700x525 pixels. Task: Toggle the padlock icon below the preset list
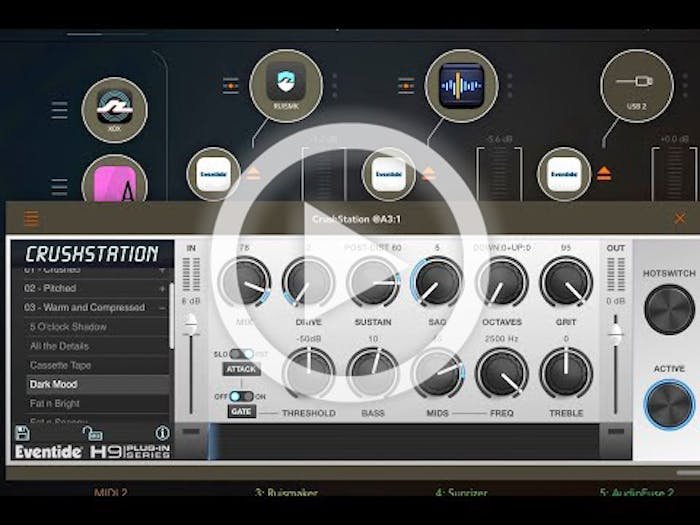pos(92,433)
